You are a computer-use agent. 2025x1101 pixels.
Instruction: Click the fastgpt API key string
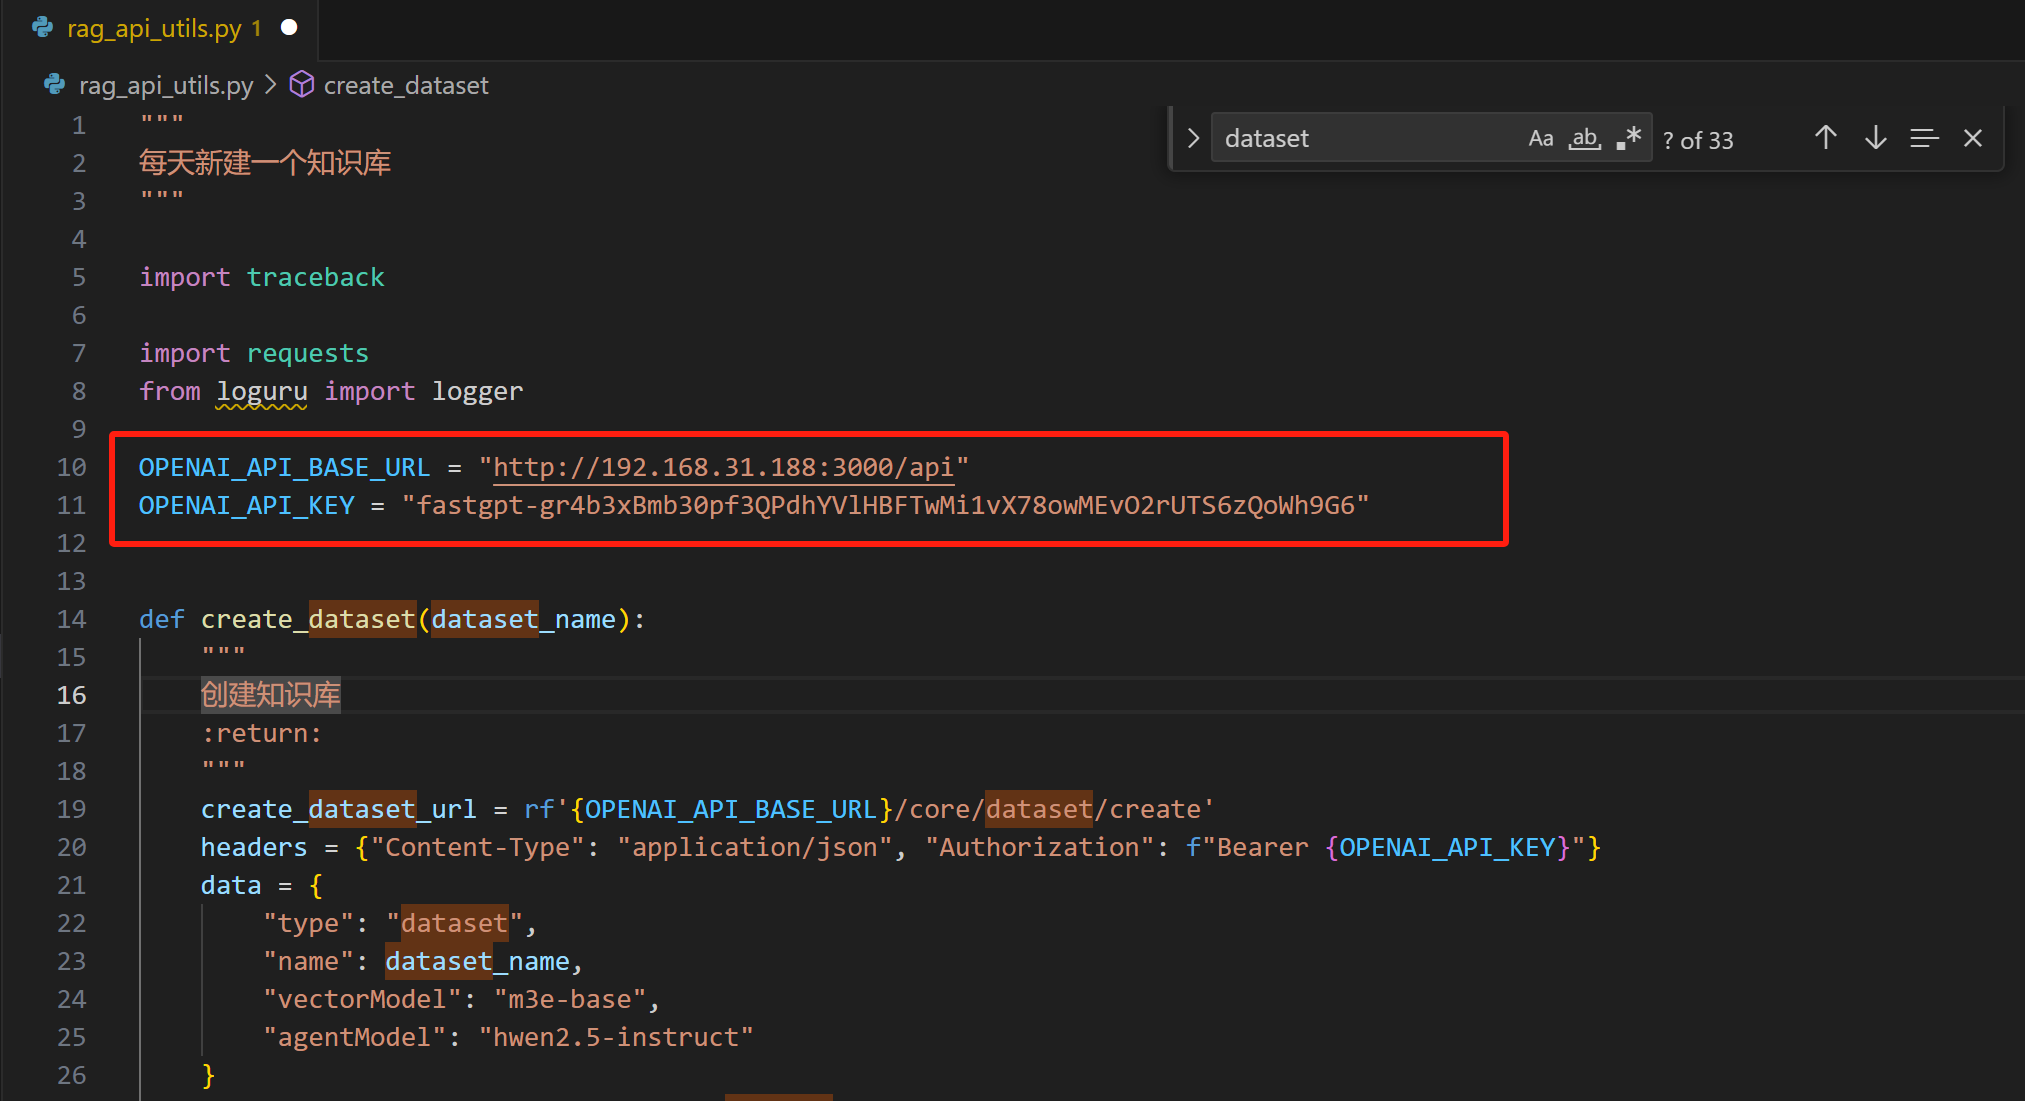click(885, 505)
